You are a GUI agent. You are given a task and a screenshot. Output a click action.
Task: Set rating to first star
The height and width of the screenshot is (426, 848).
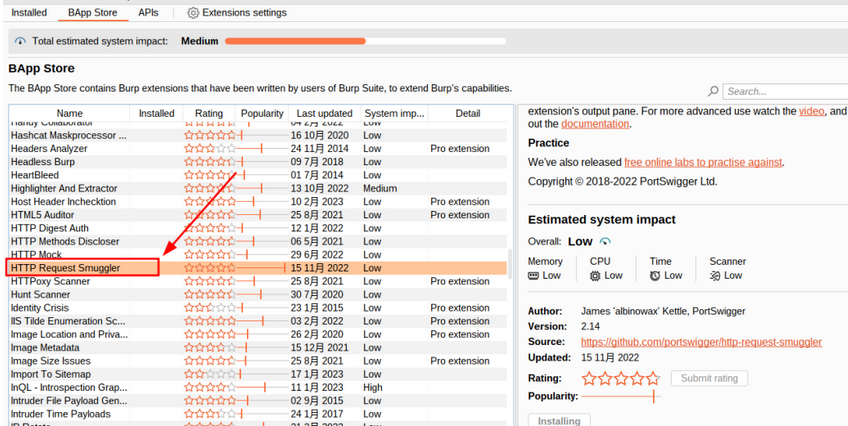589,378
